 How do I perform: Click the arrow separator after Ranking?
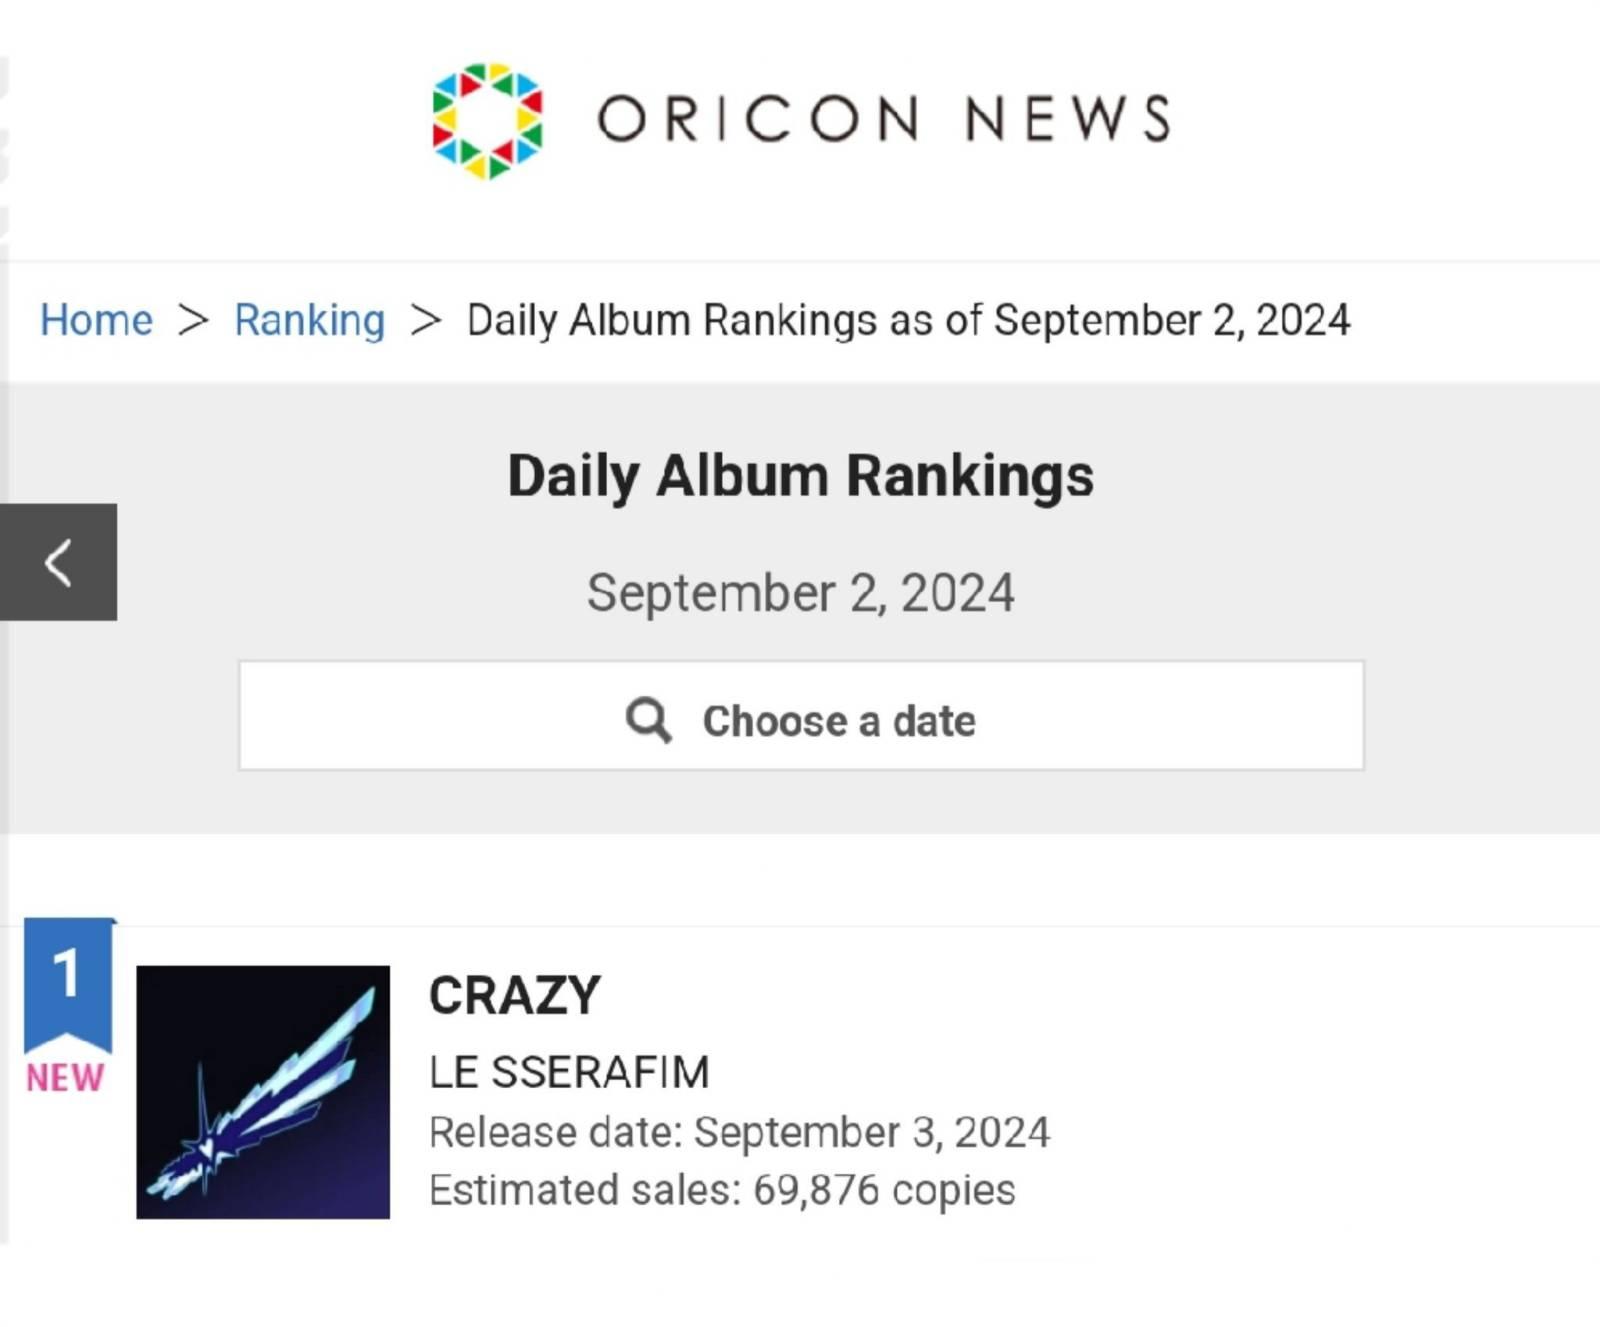[426, 321]
